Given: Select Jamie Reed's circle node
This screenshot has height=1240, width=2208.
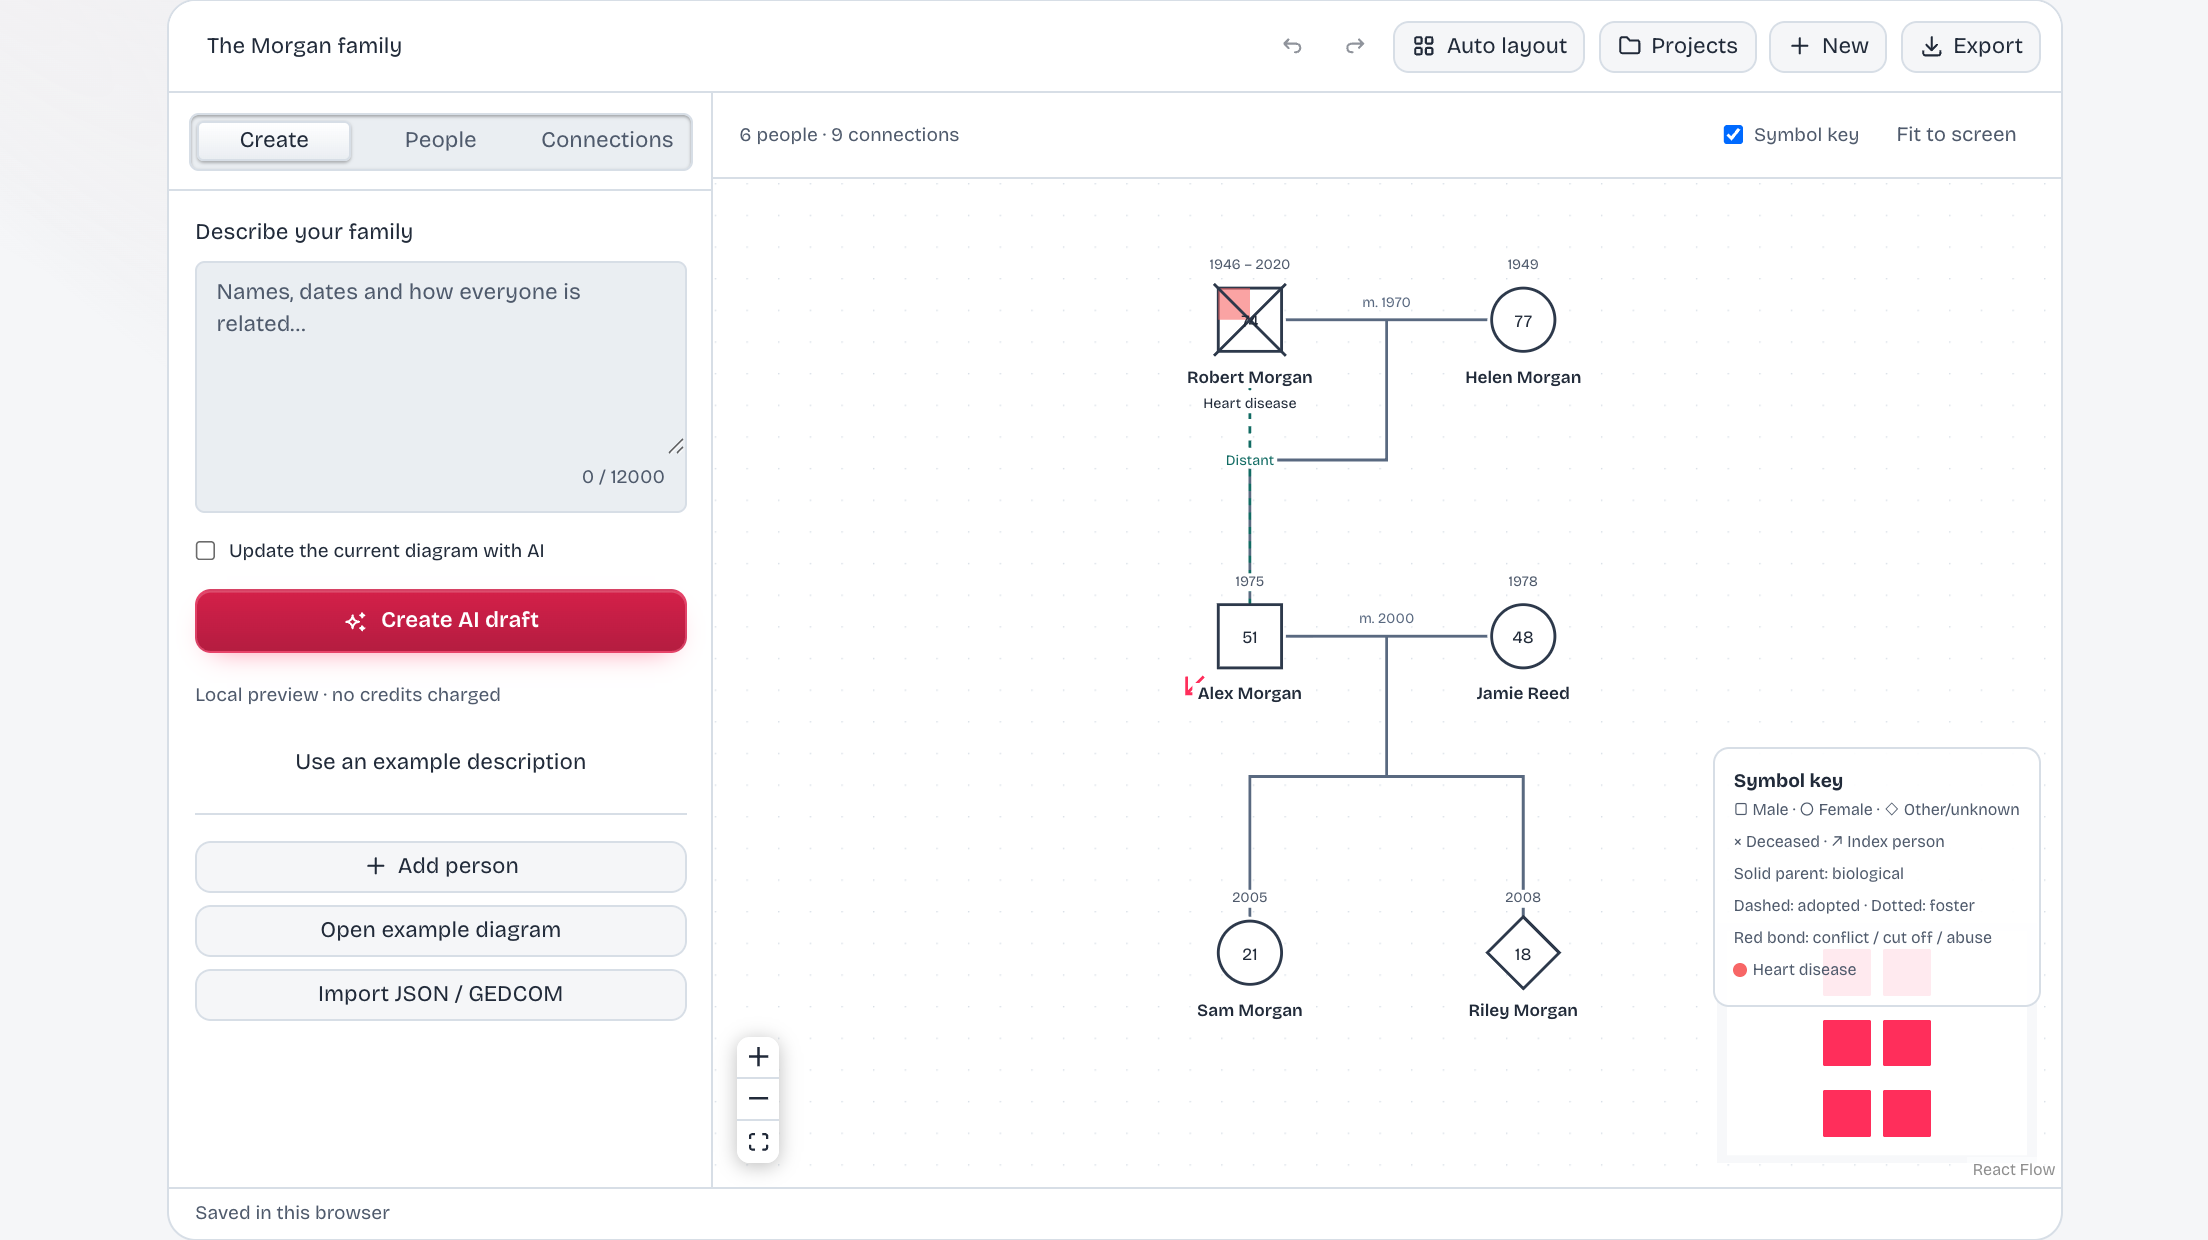Looking at the screenshot, I should click(x=1523, y=636).
